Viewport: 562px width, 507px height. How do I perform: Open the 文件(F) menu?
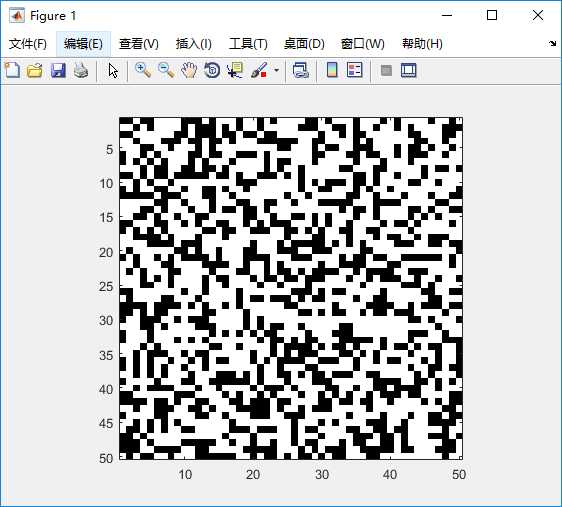pos(28,44)
